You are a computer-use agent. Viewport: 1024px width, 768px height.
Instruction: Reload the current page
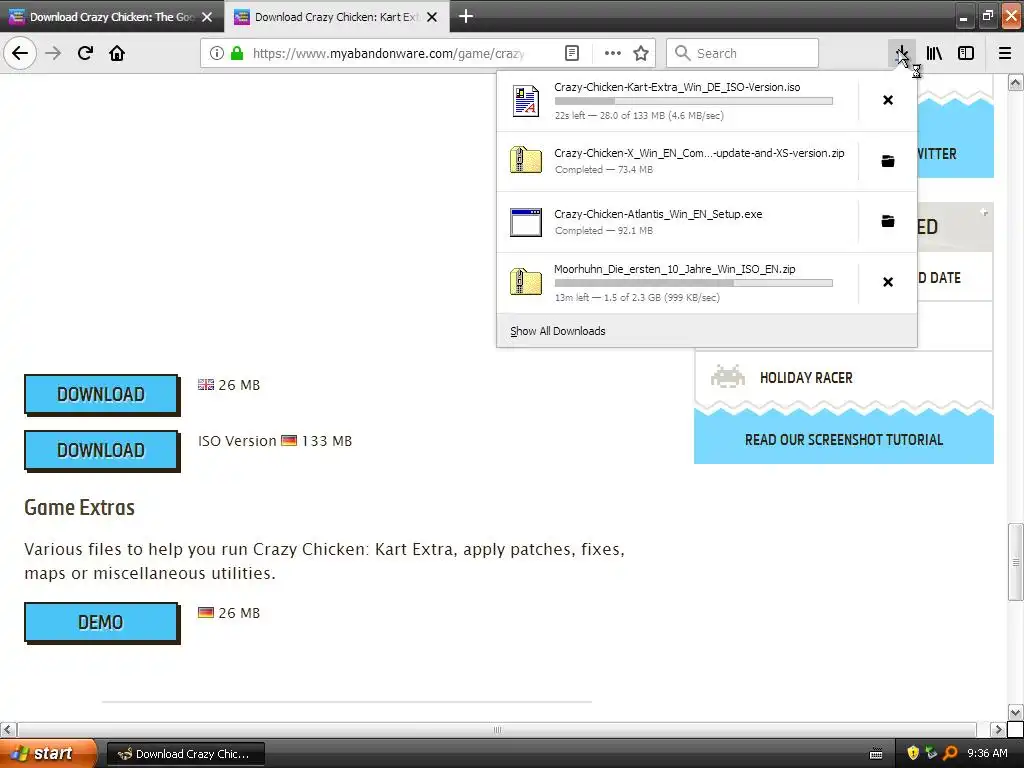tap(85, 53)
